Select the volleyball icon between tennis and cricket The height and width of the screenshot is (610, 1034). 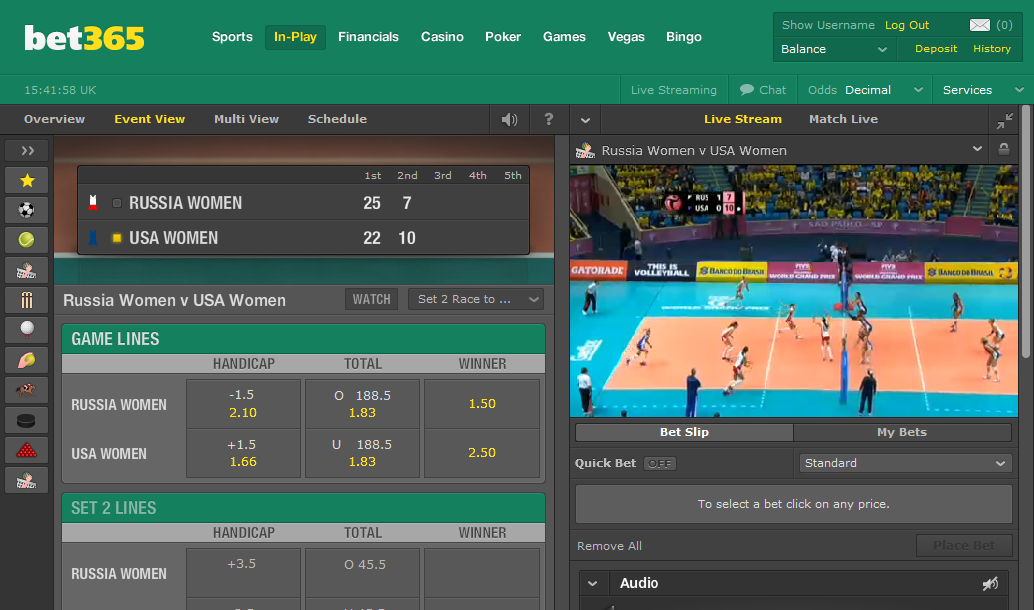click(27, 270)
